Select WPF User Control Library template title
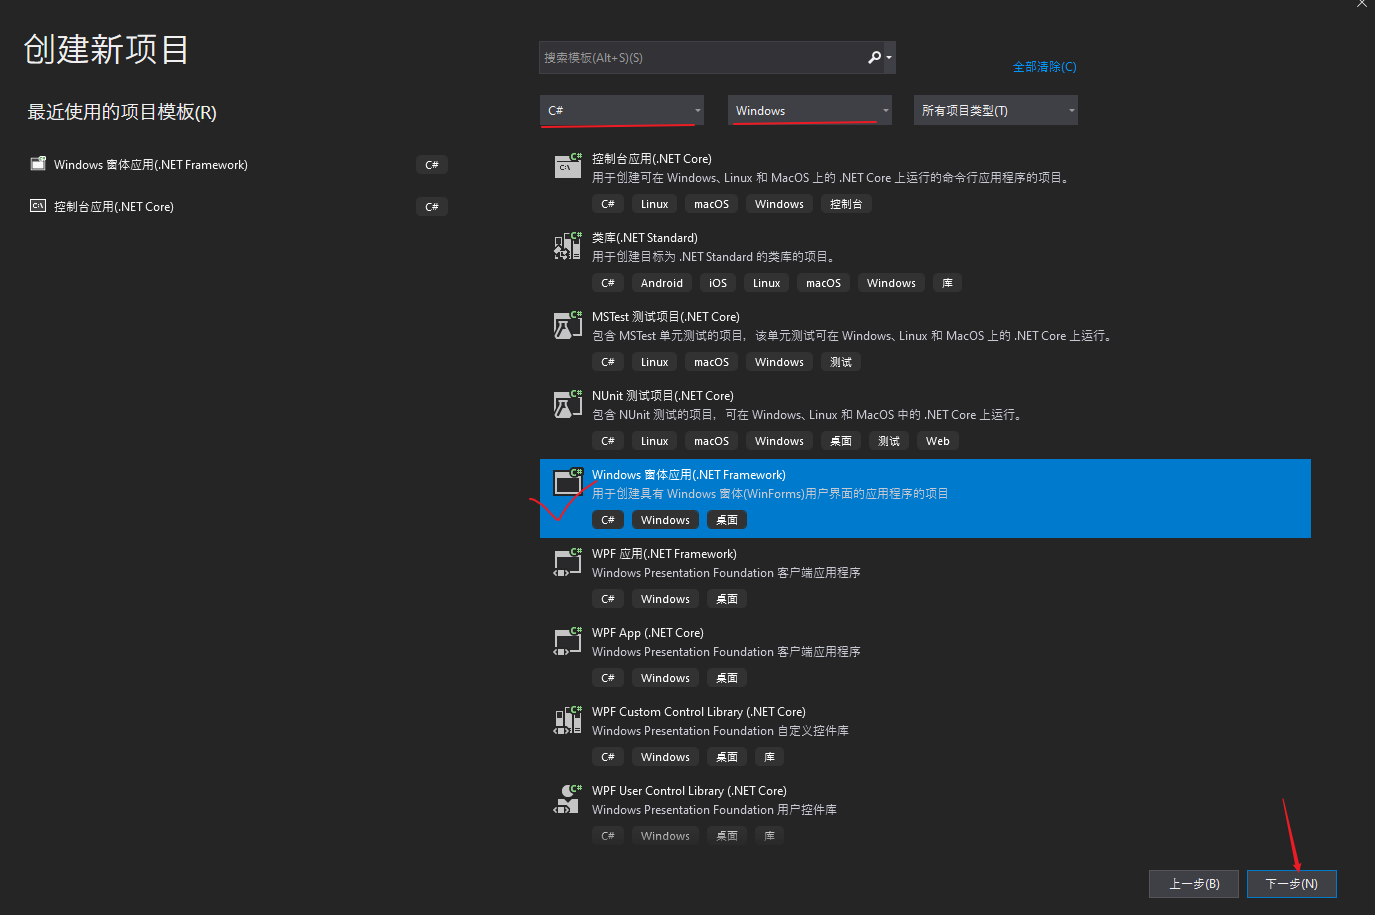Screen dimensions: 1375x915 (x=689, y=791)
